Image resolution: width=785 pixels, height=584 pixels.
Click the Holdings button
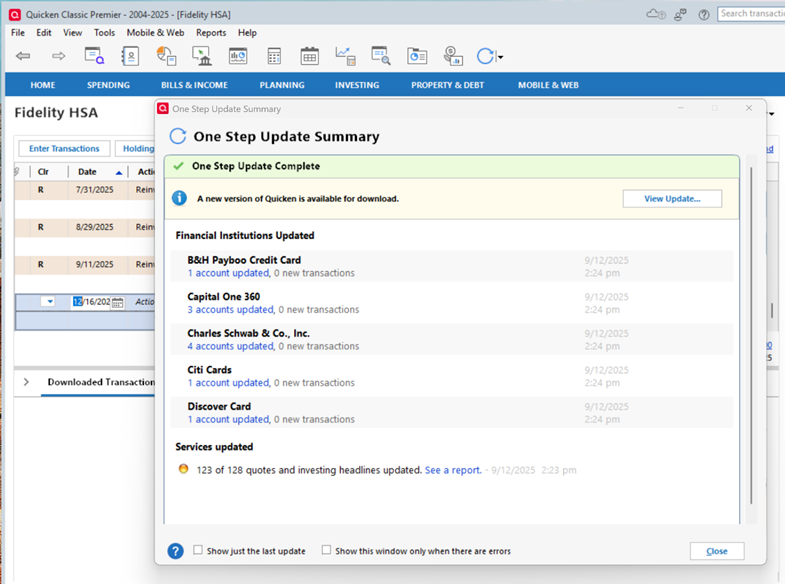coord(135,149)
